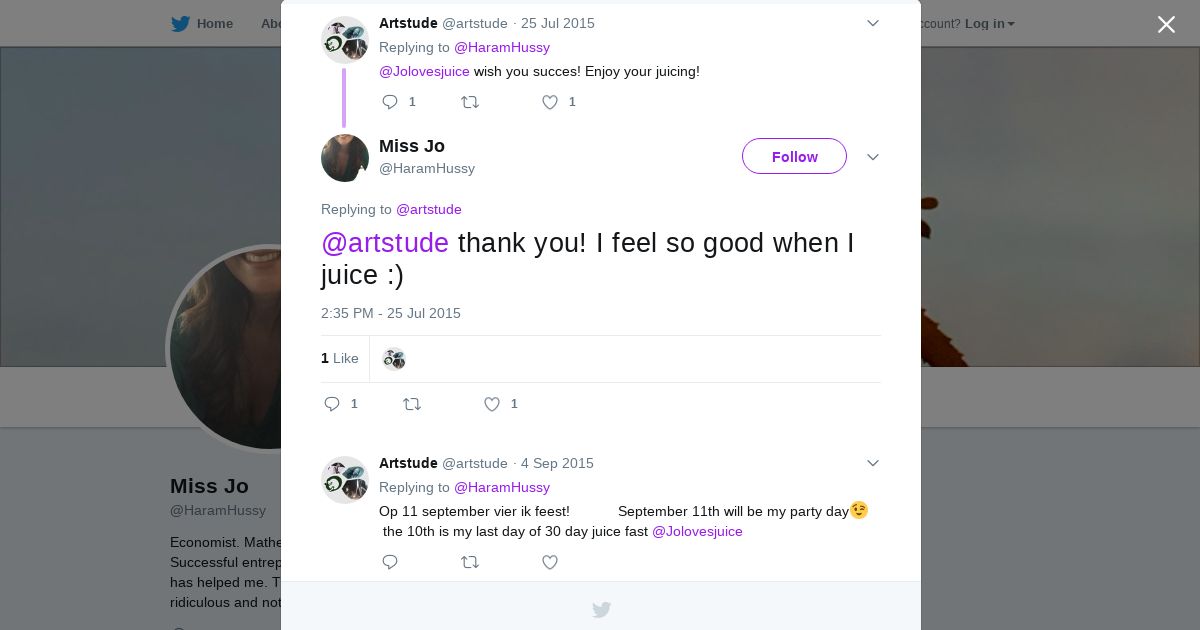The image size is (1200, 630).
Task: Like Artstude's 4 Sep tweet
Action: tap(550, 562)
